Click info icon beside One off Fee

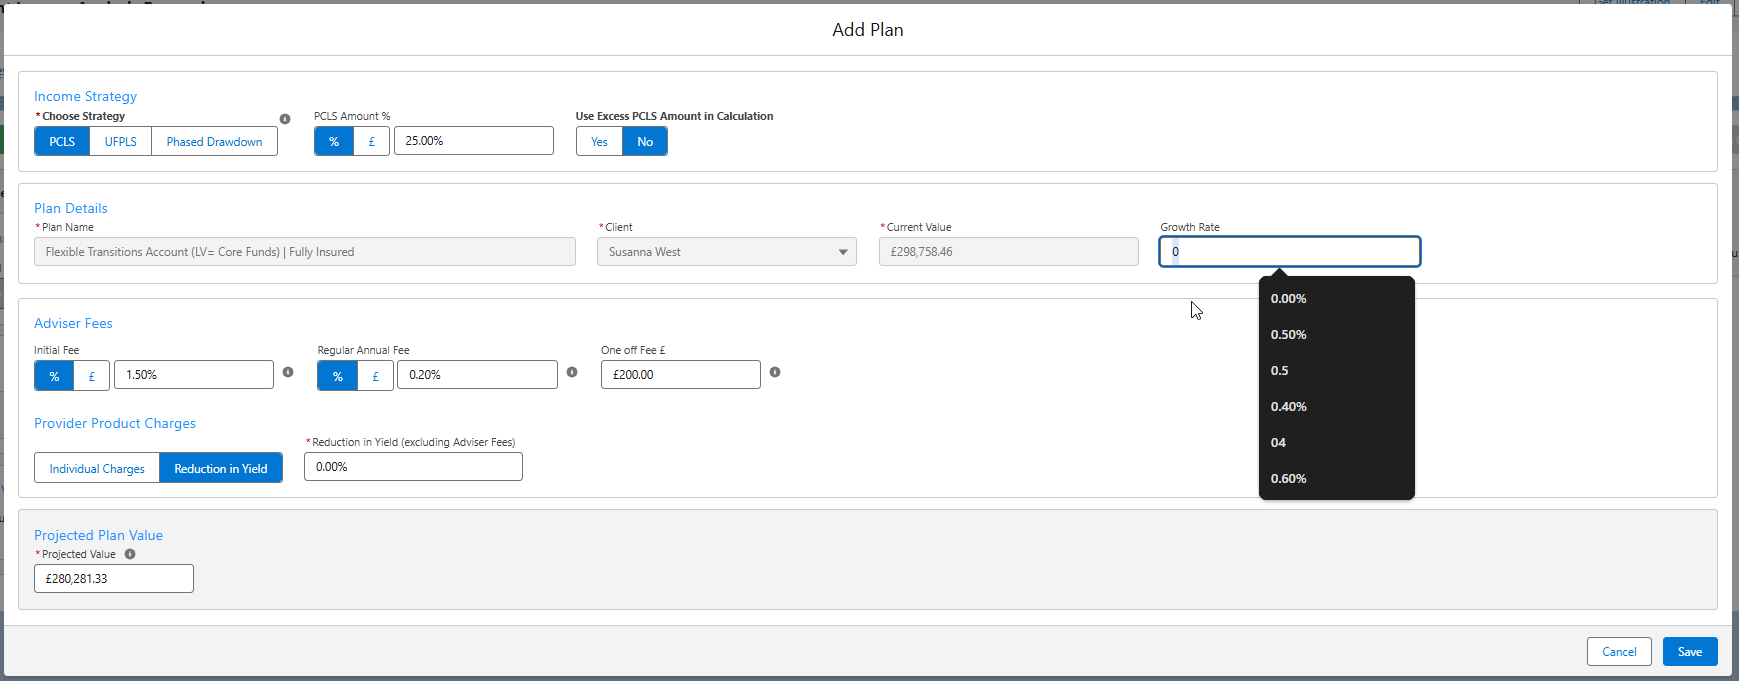pyautogui.click(x=775, y=372)
